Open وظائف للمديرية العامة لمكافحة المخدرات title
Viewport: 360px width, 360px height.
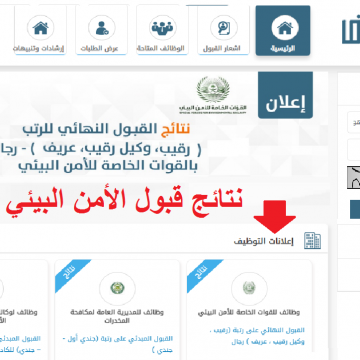tap(117, 317)
